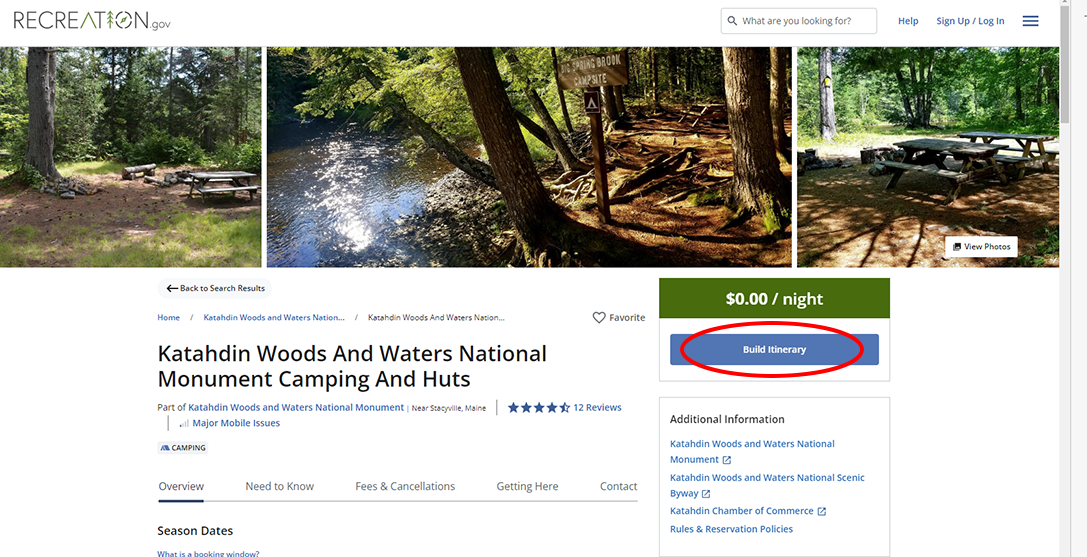Click the star rating icons

[x=539, y=407]
